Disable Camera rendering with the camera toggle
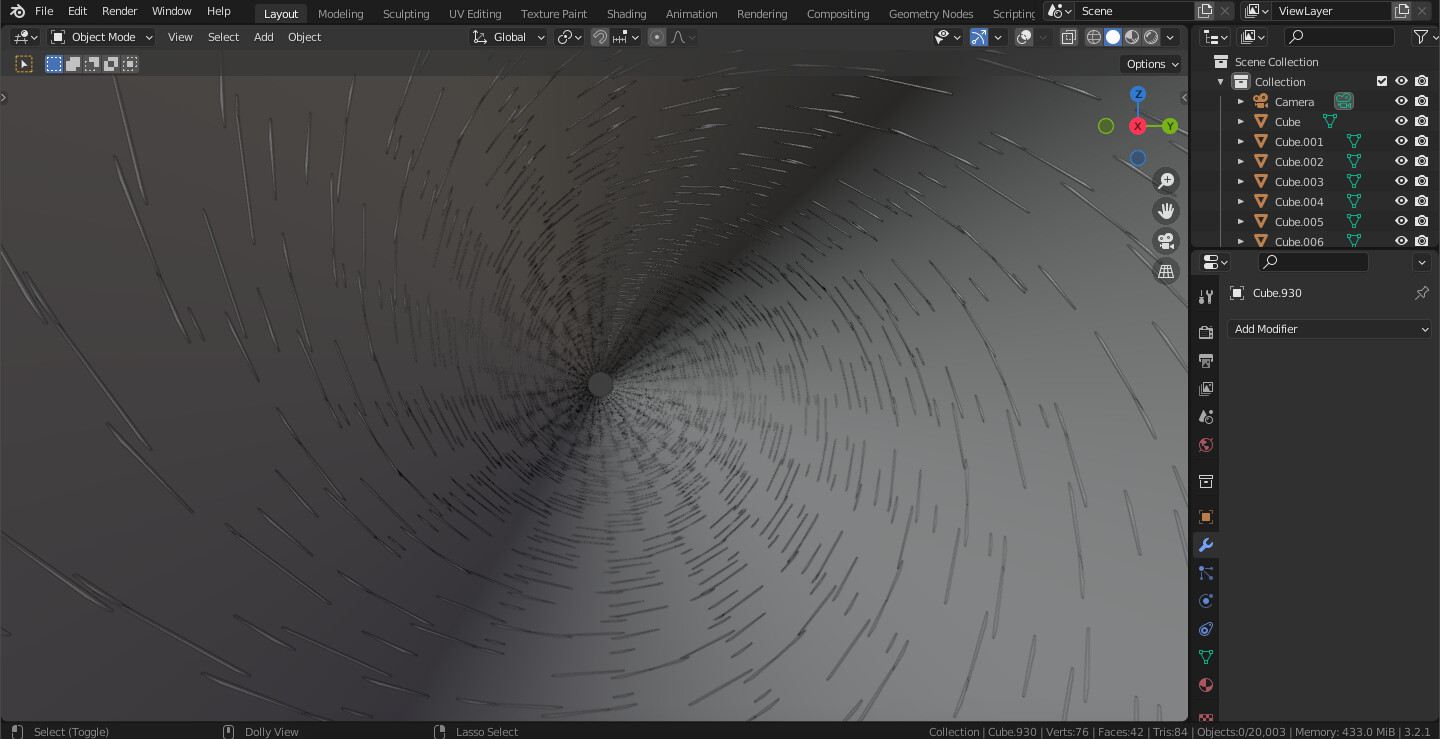This screenshot has height=739, width=1440. point(1421,100)
